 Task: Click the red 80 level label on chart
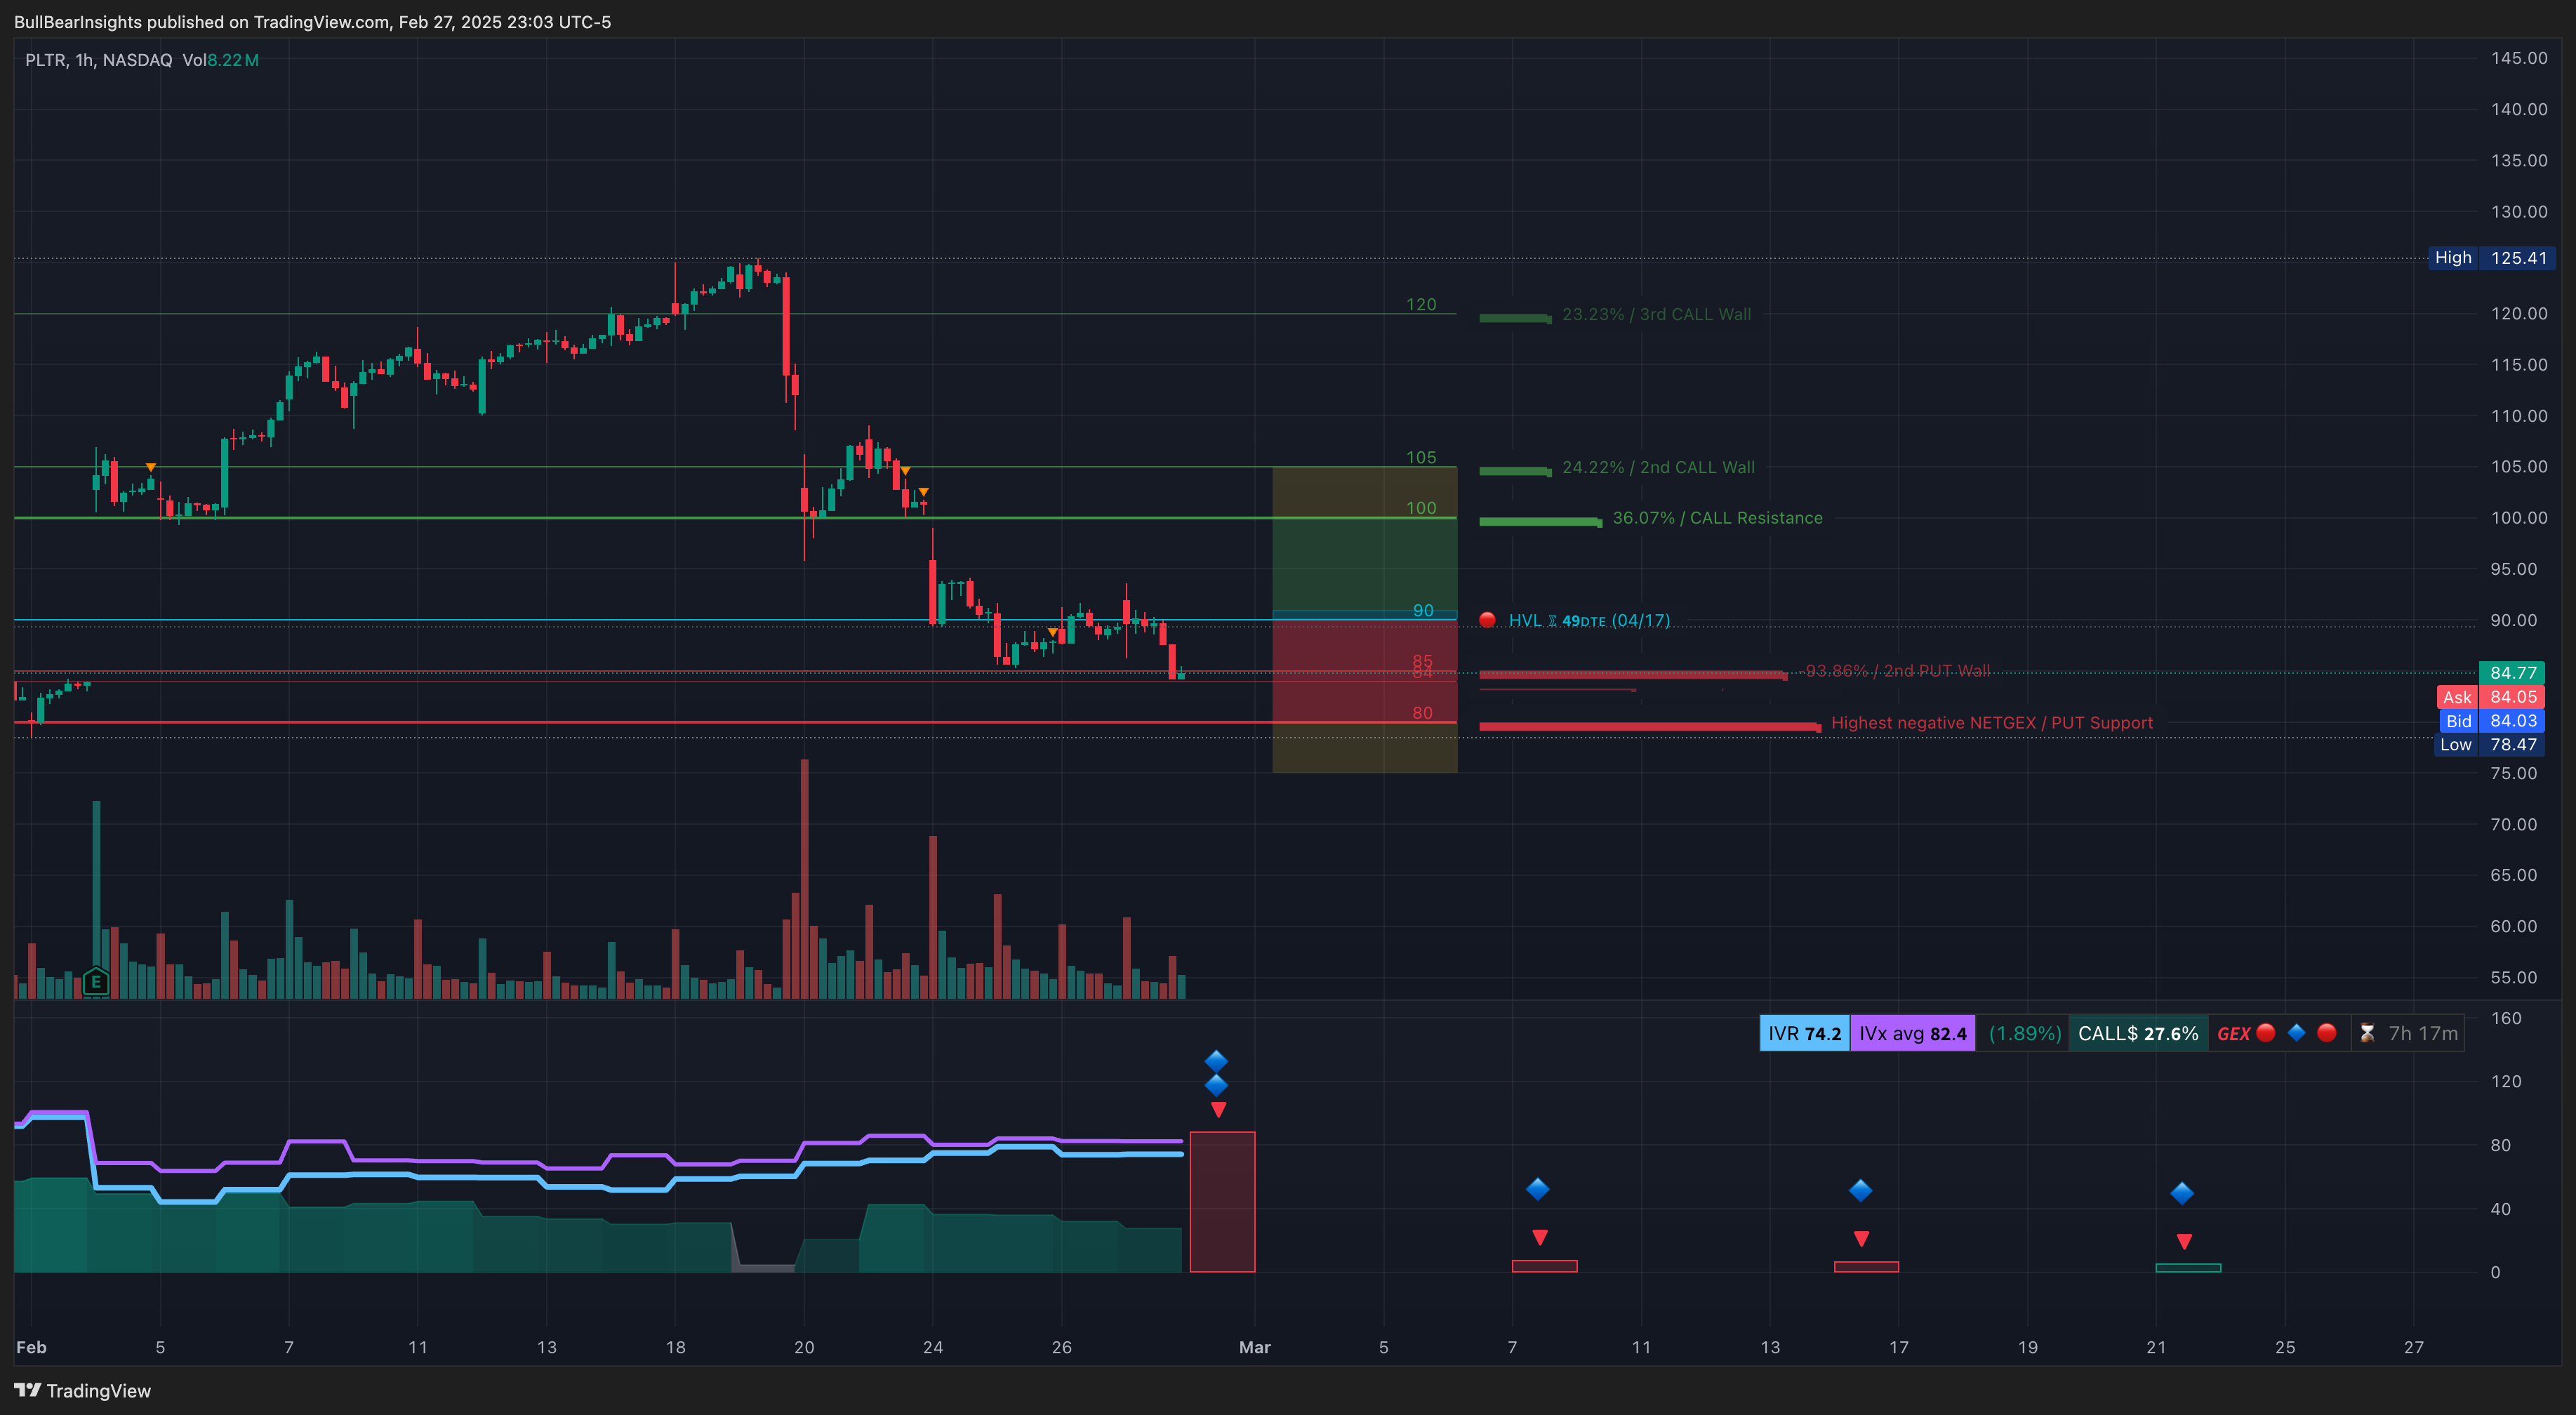coord(1422,713)
